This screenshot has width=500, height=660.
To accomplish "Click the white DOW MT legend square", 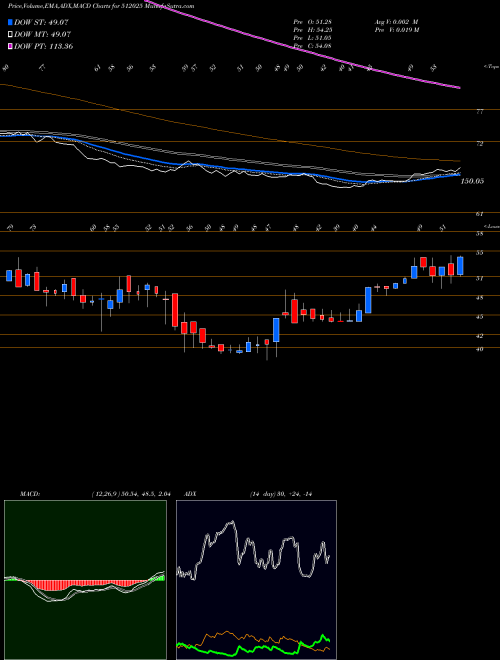I will coord(11,35).
